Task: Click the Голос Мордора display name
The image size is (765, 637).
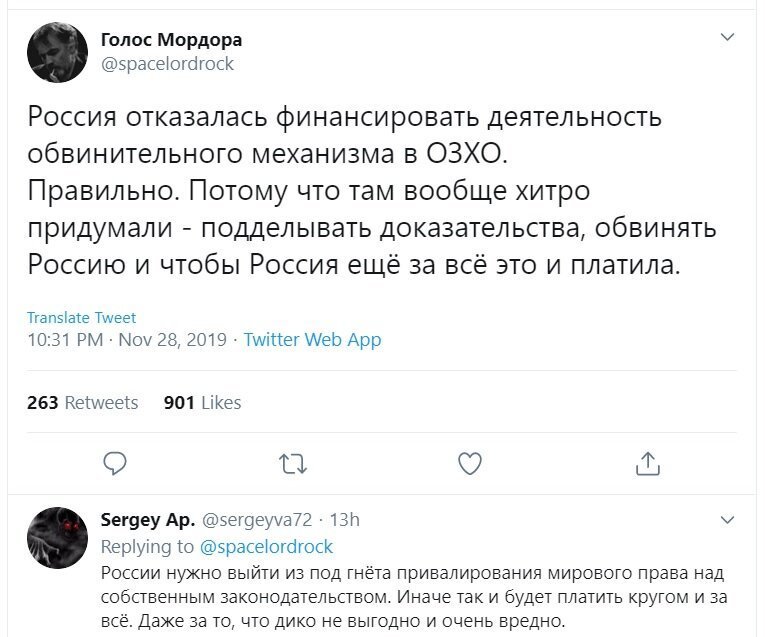Action: tap(171, 40)
